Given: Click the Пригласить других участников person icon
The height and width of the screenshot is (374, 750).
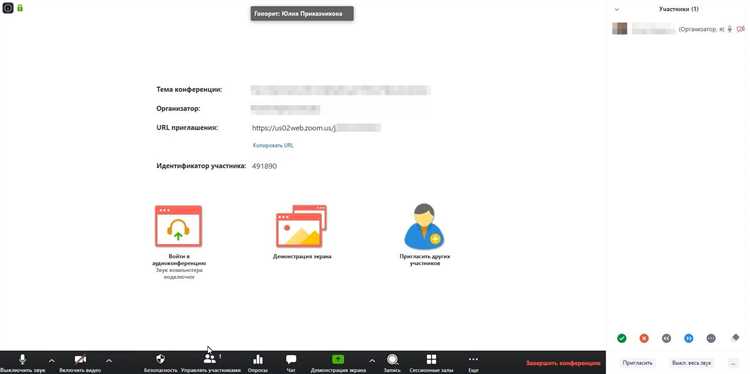Looking at the screenshot, I should [424, 226].
